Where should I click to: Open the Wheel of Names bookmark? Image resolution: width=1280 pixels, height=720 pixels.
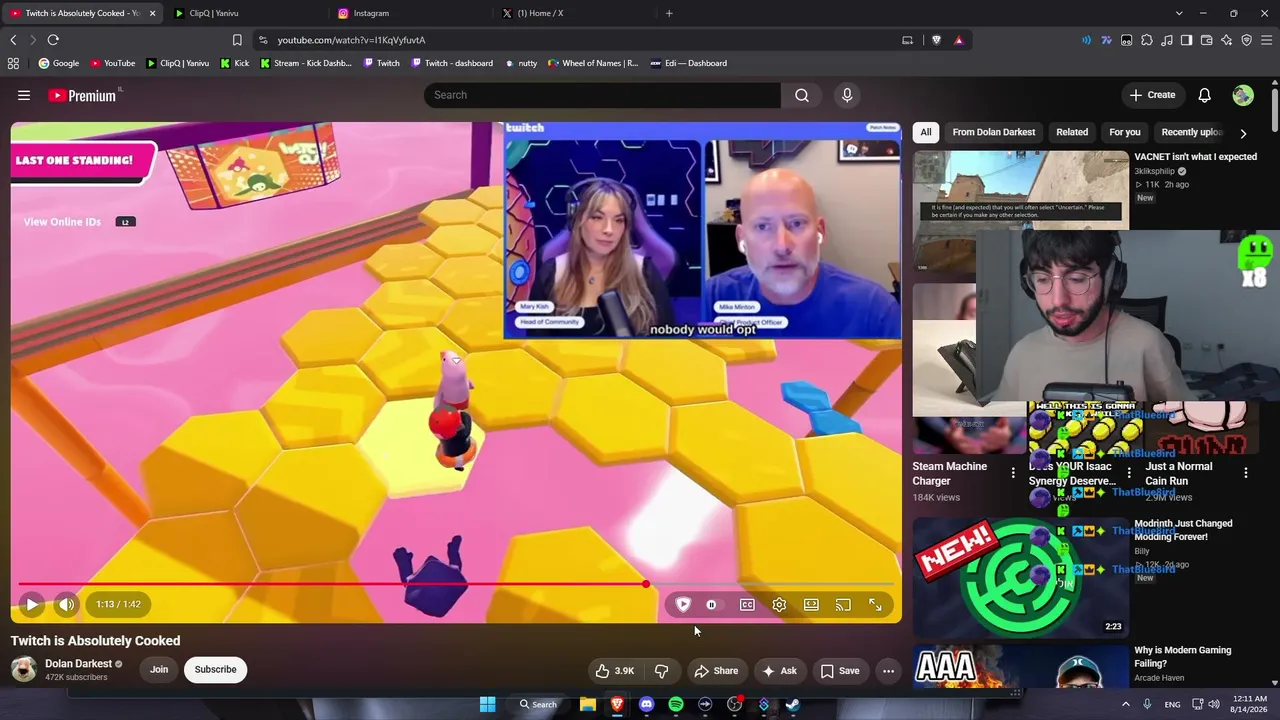[591, 63]
